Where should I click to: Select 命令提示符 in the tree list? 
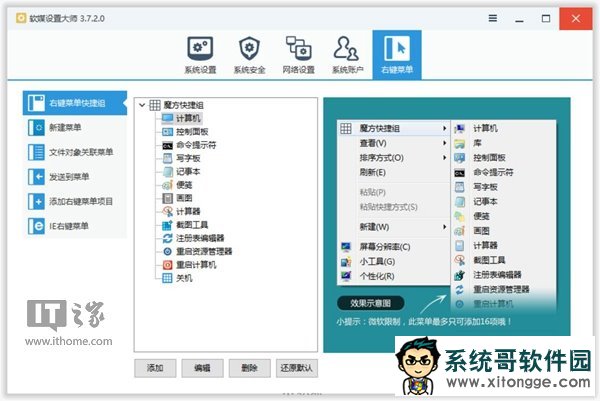tap(196, 145)
